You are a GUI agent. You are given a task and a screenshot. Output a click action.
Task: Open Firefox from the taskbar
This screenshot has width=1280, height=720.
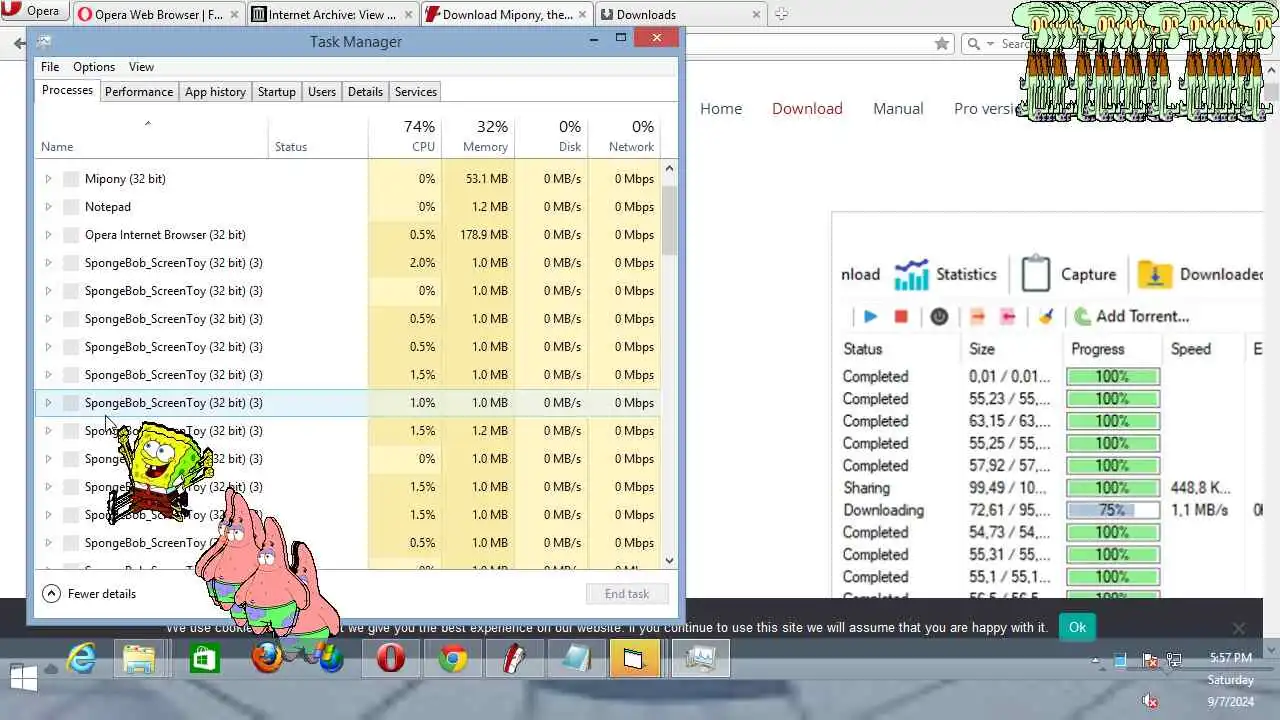coord(266,659)
